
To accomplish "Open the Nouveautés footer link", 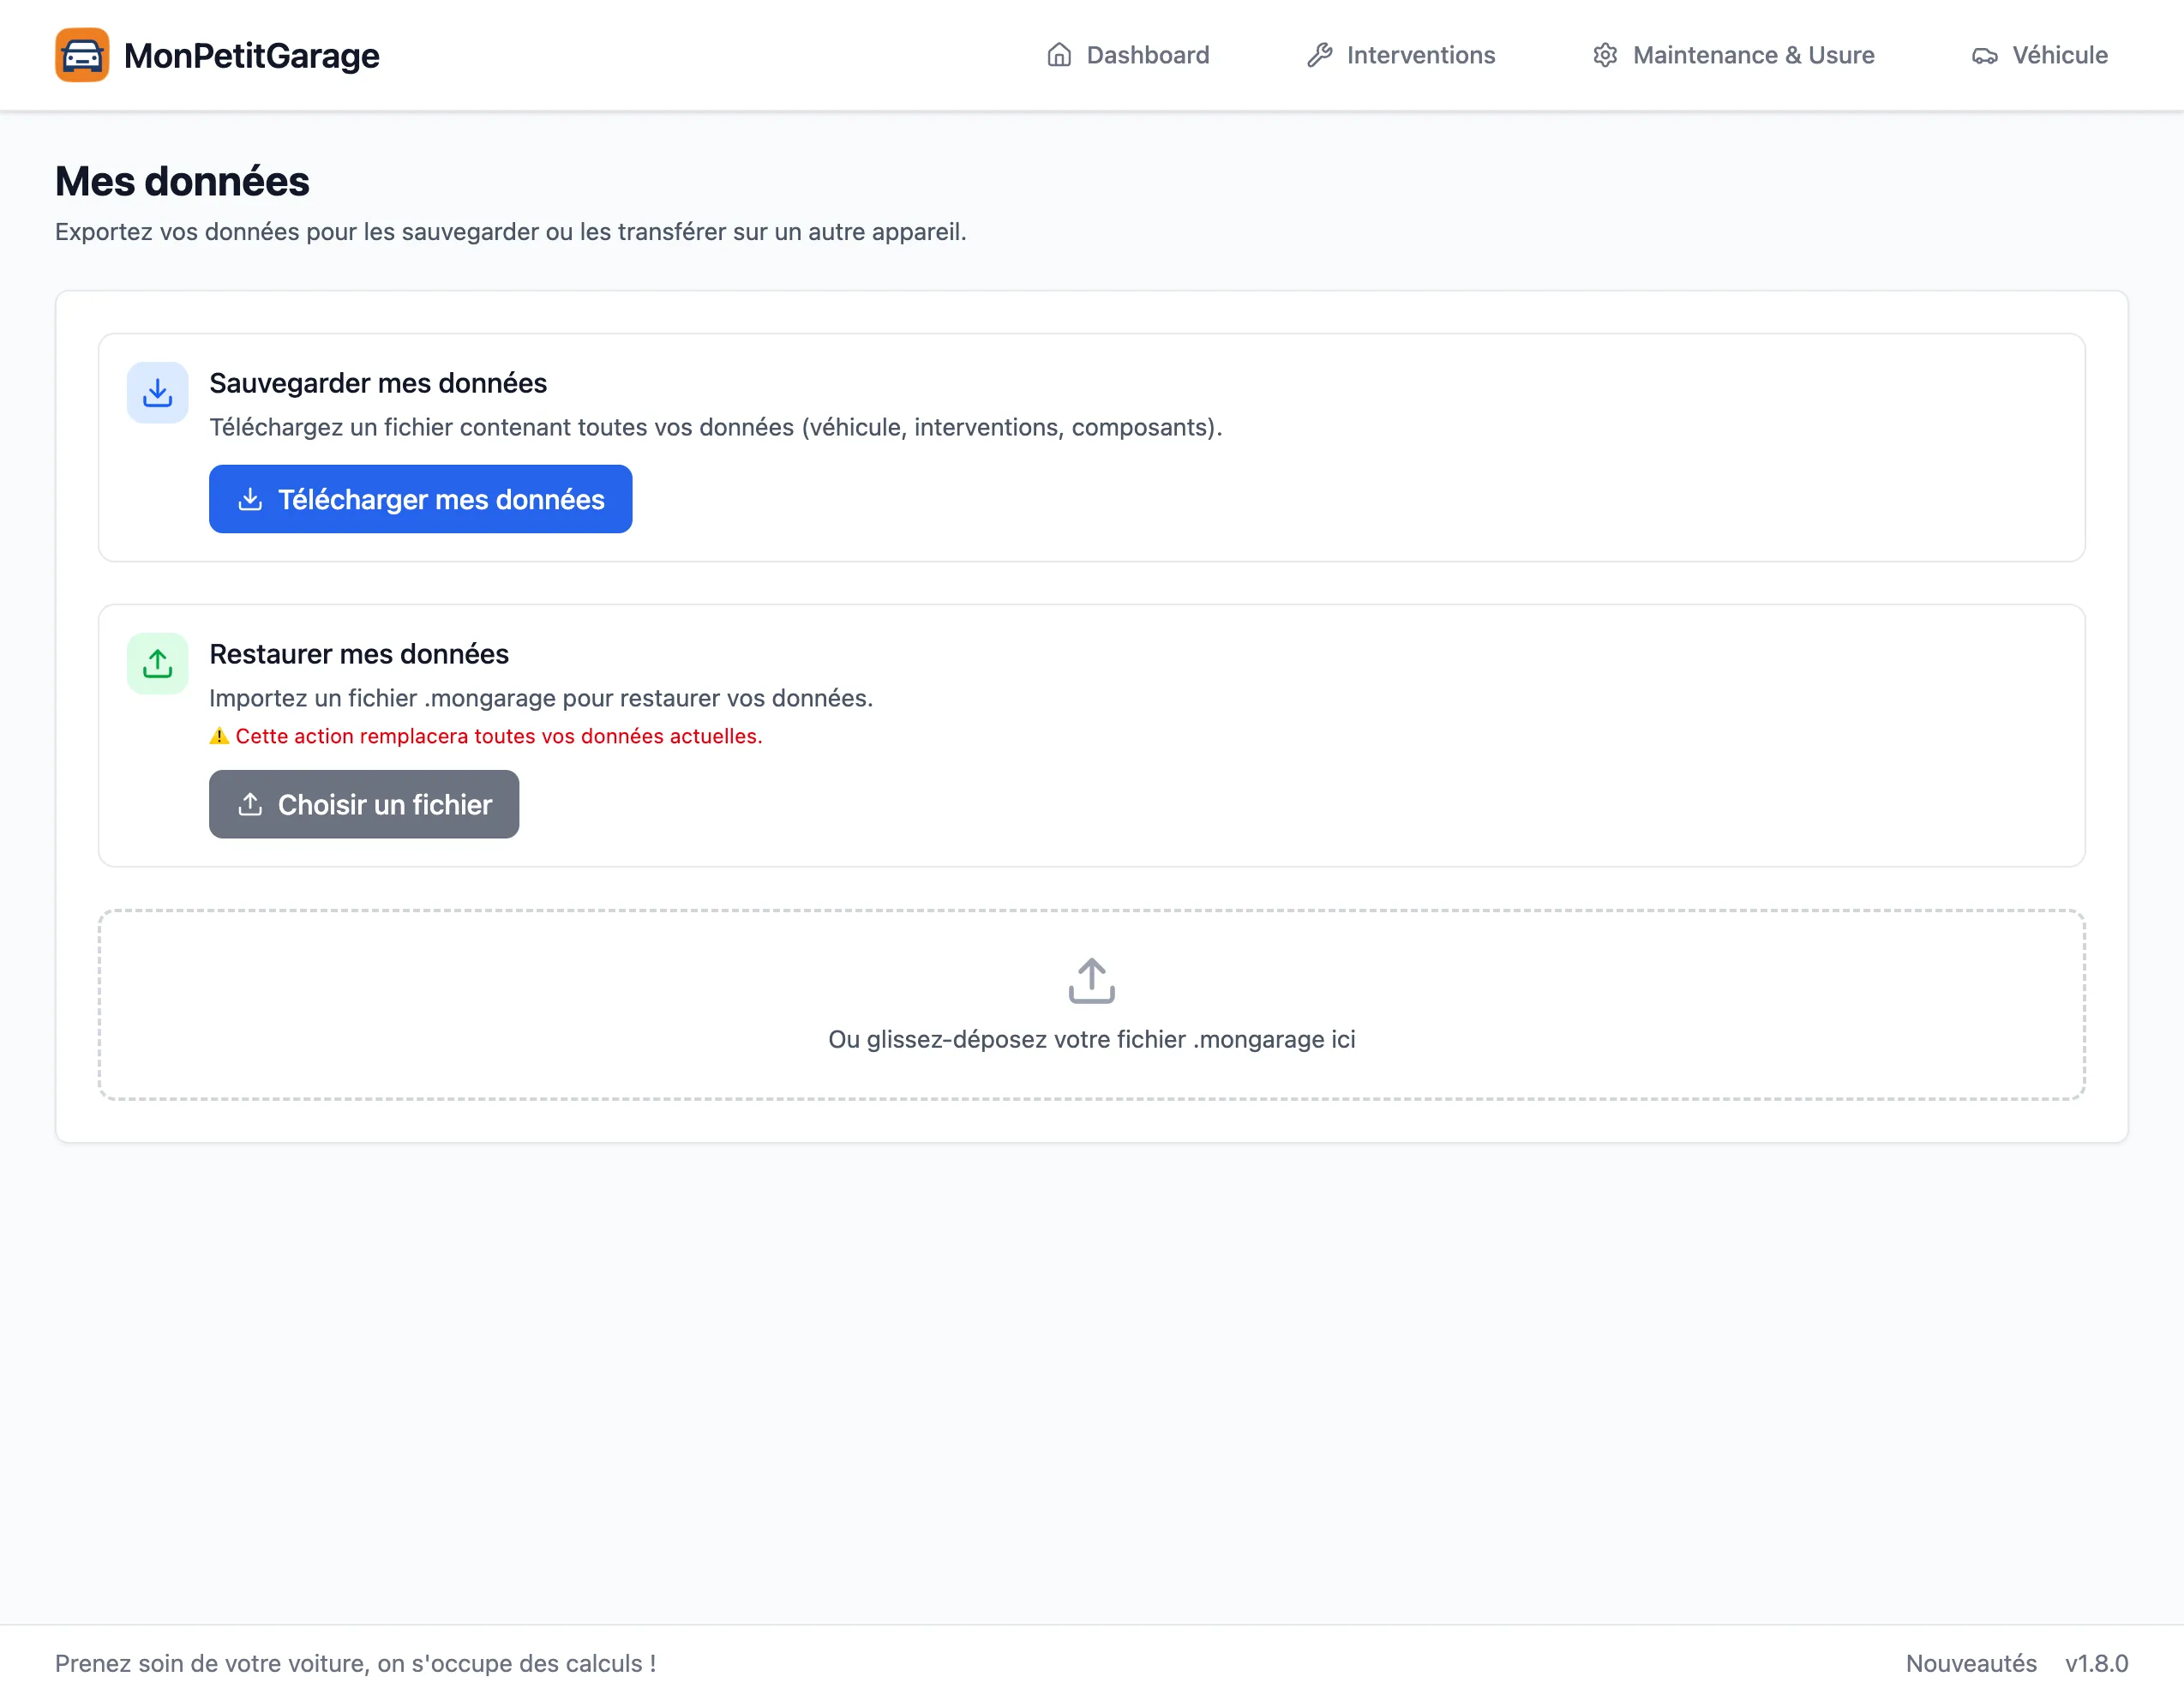I will (x=1970, y=1663).
